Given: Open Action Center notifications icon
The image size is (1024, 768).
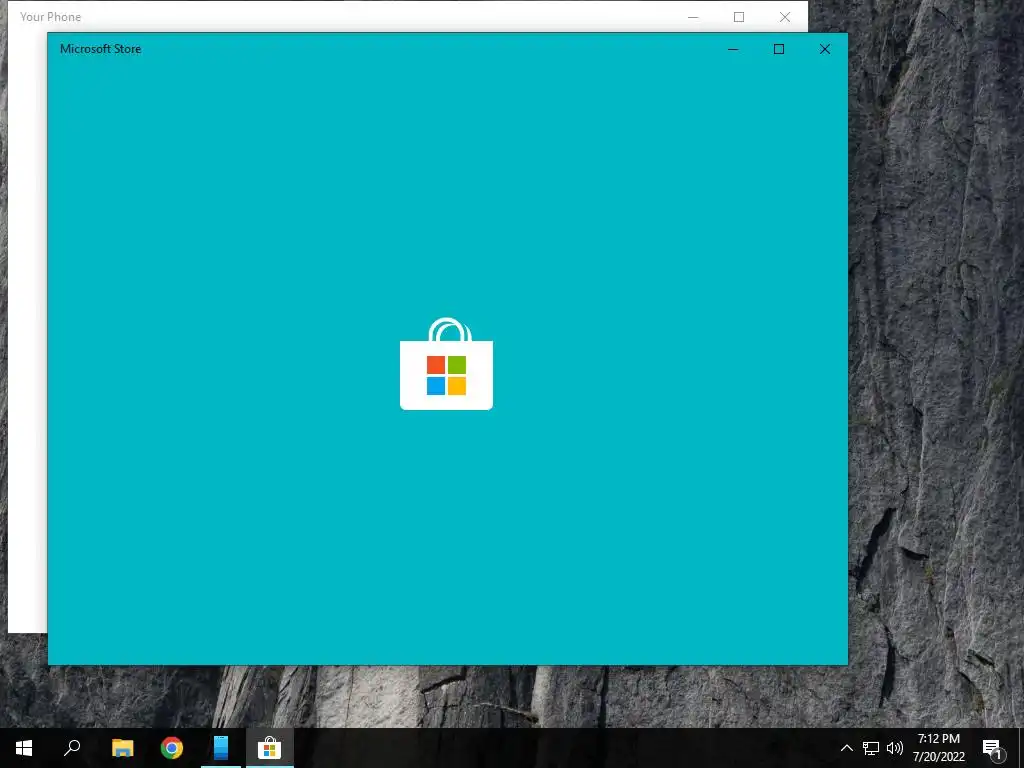Looking at the screenshot, I should 993,749.
